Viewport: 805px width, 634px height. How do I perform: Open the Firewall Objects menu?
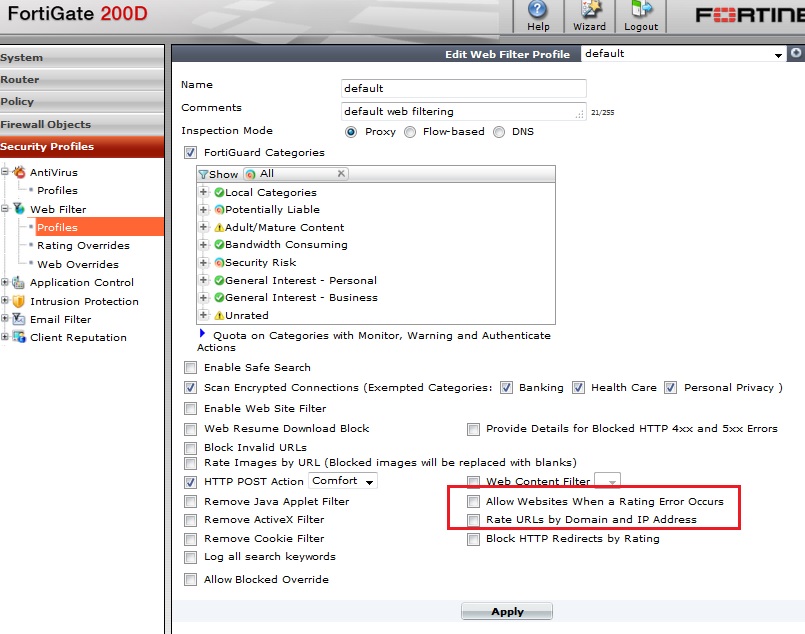coord(82,124)
